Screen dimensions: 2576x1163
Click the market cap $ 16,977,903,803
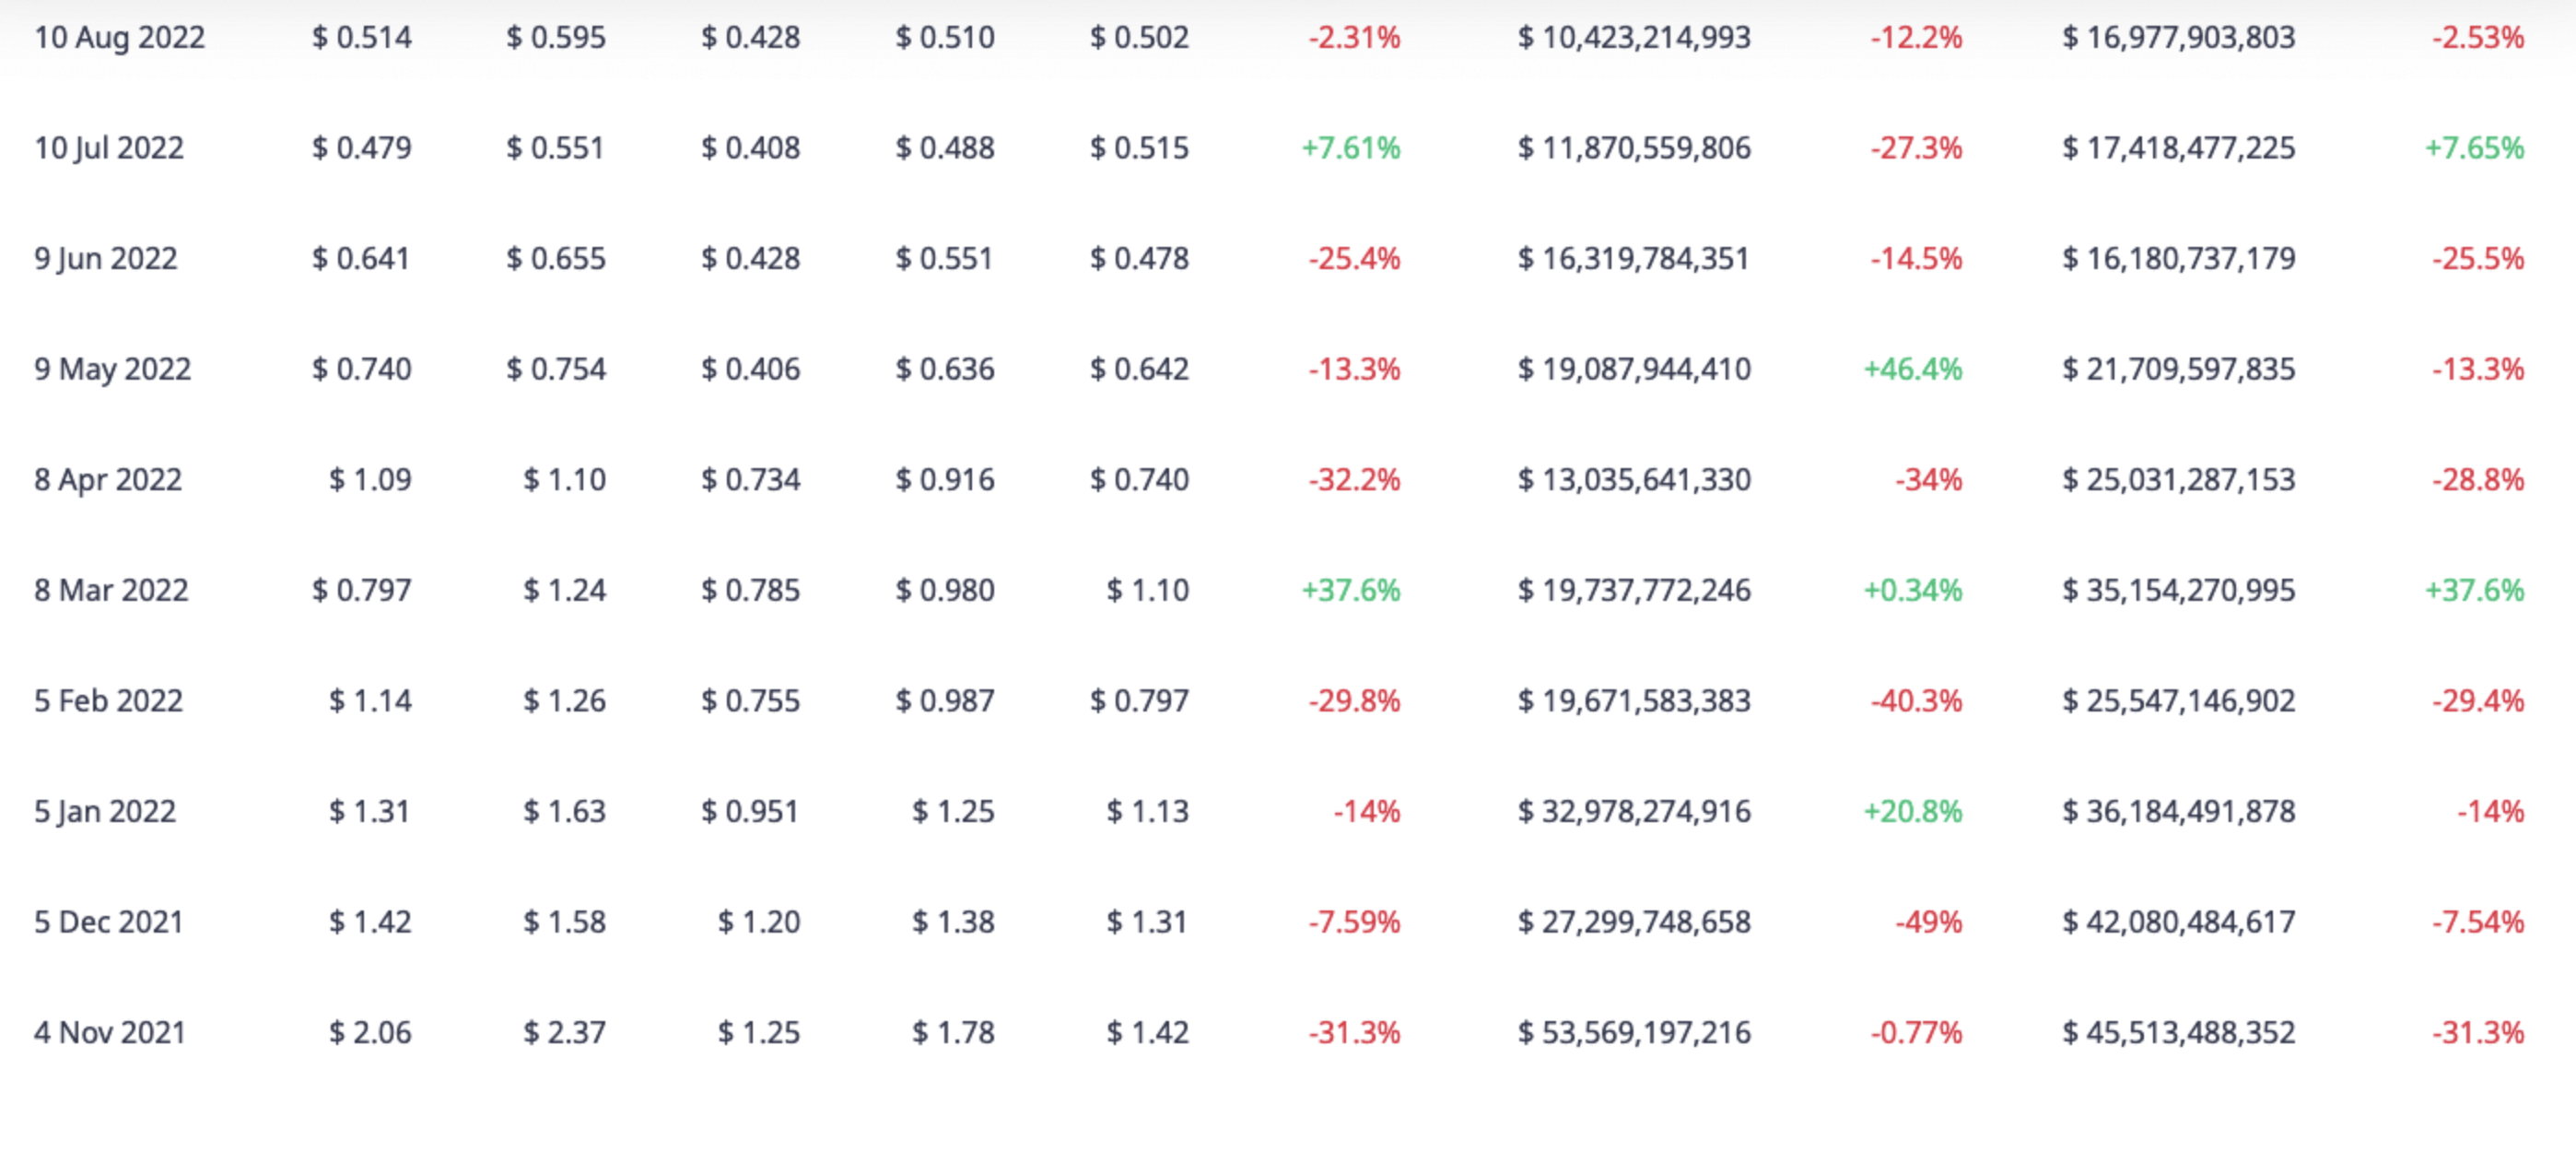tap(2178, 38)
